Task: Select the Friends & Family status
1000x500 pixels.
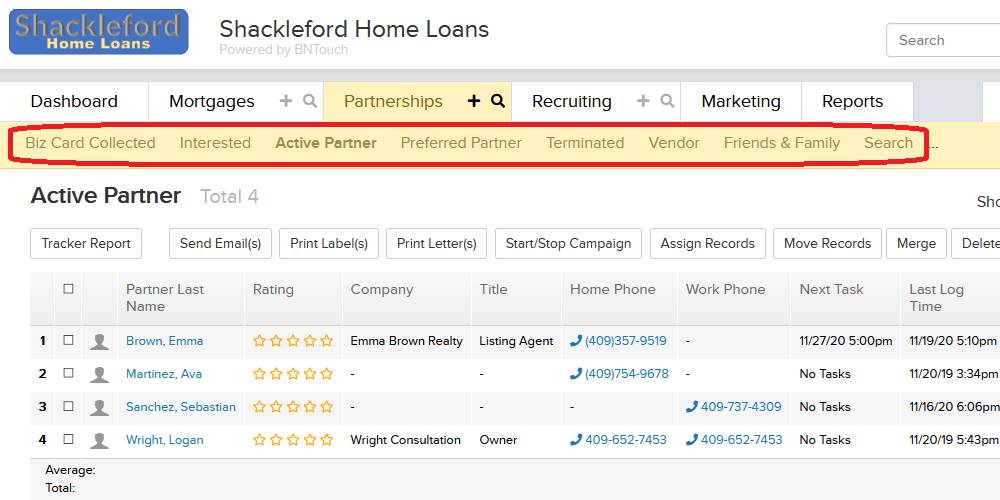Action: [782, 143]
